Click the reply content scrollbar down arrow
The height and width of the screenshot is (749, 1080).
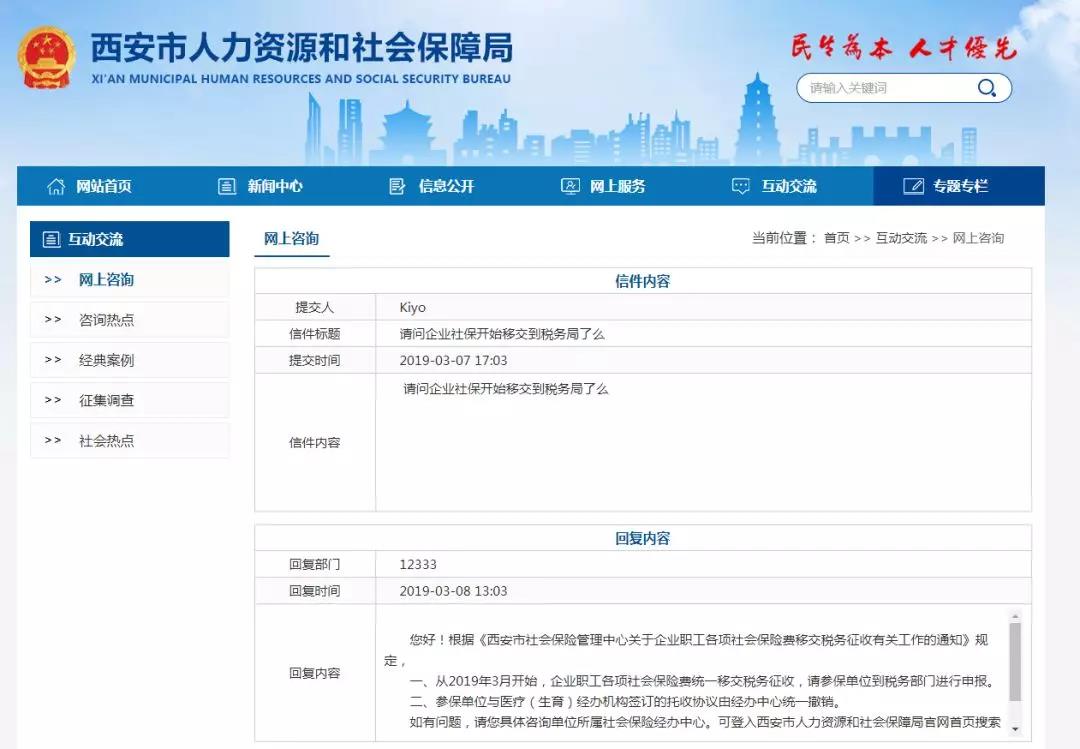pos(1015,729)
